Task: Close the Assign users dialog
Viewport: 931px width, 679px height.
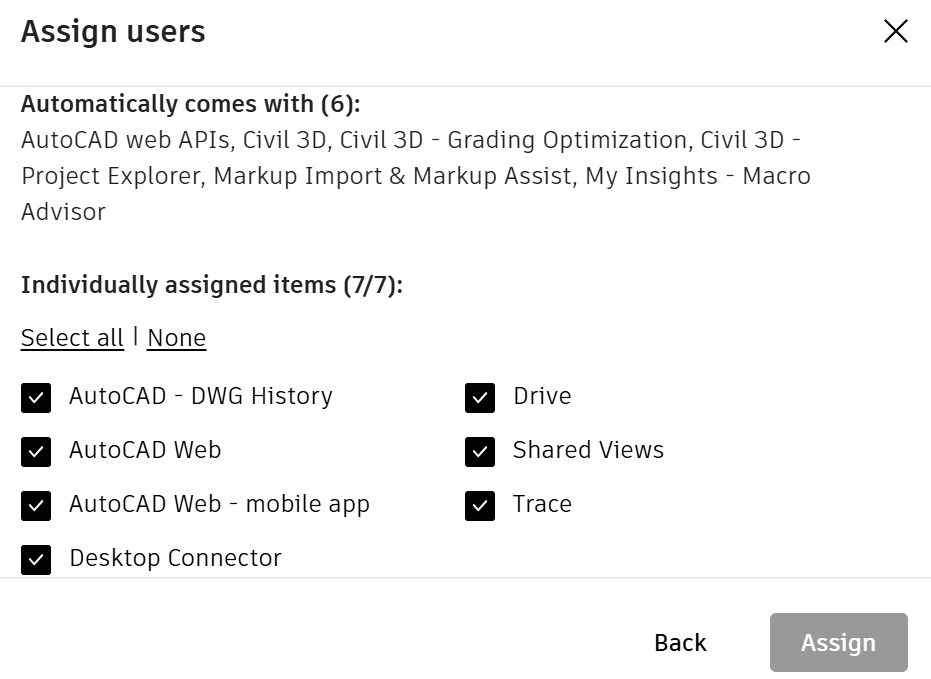Action: (x=895, y=31)
